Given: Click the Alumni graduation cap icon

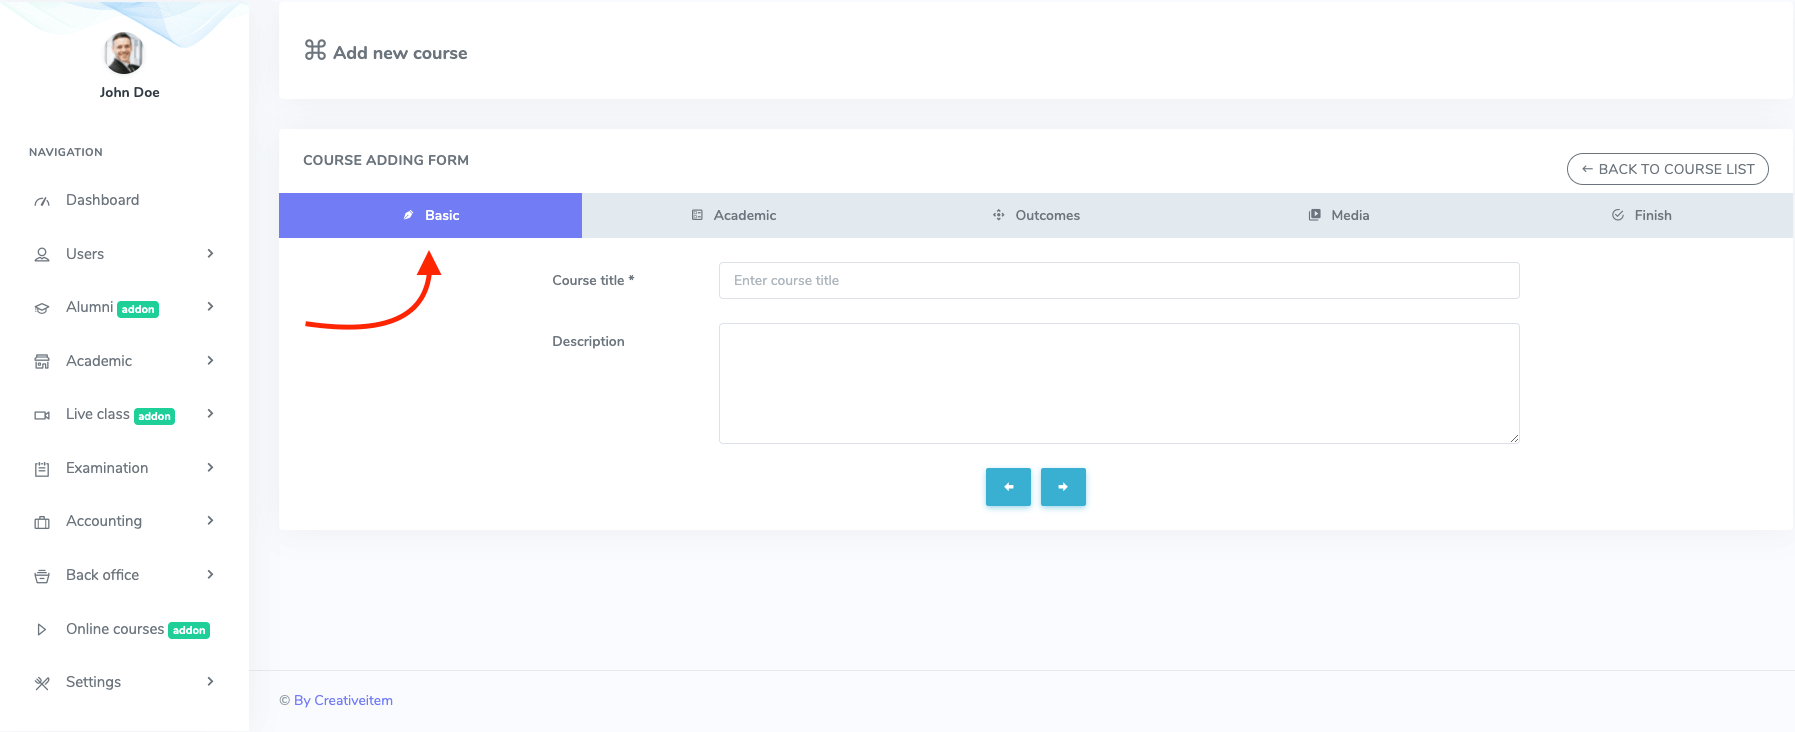Looking at the screenshot, I should [42, 308].
